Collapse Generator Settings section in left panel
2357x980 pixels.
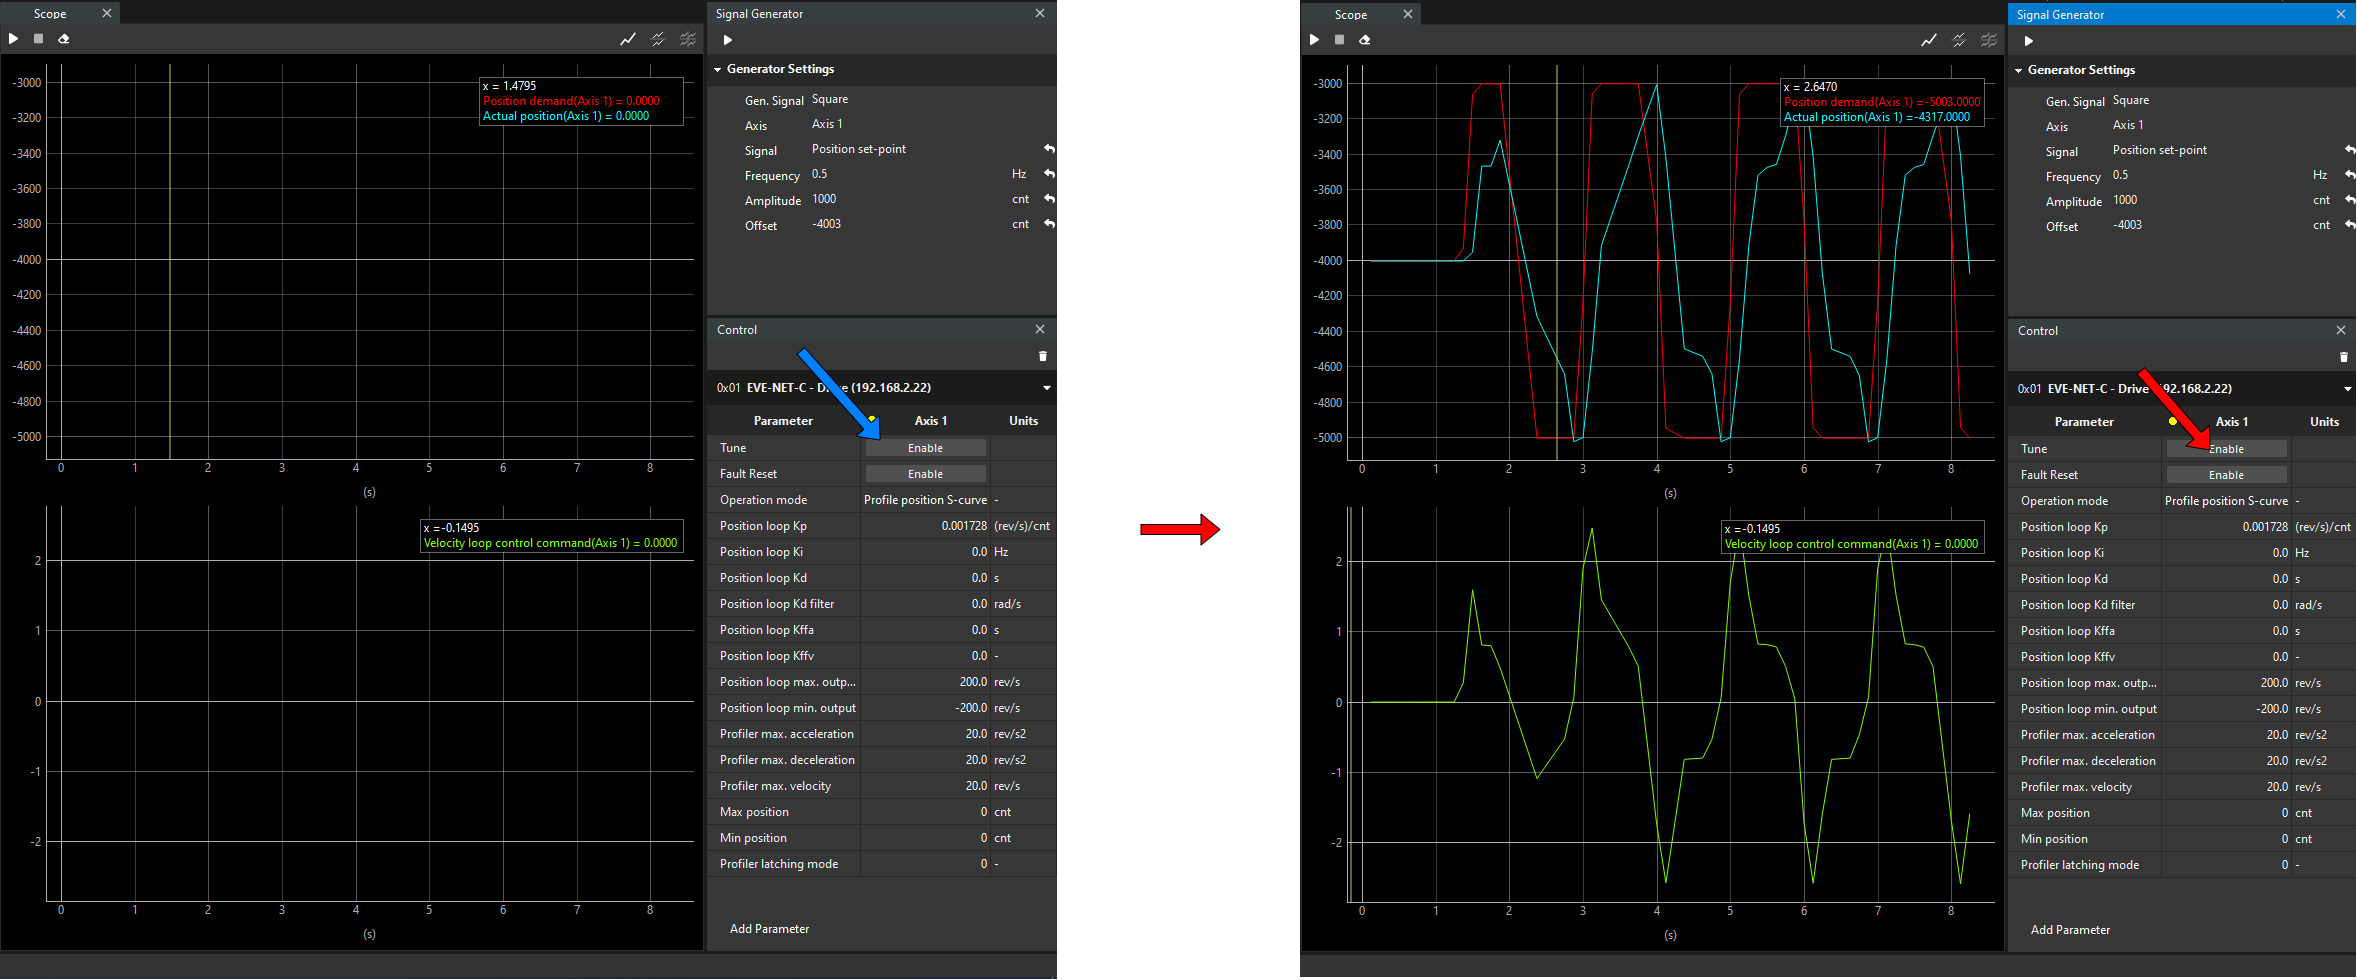click(718, 69)
